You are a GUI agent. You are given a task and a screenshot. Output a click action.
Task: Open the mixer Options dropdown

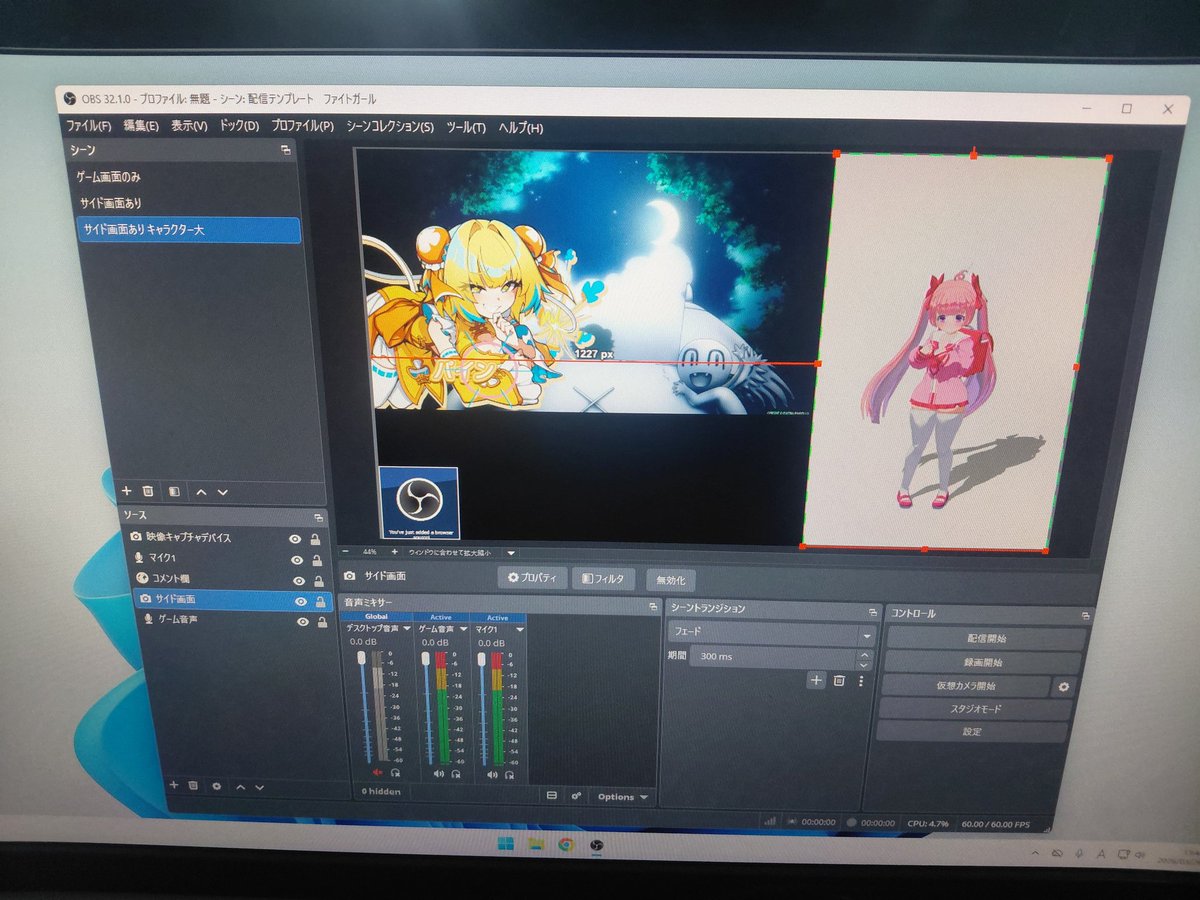tap(621, 797)
